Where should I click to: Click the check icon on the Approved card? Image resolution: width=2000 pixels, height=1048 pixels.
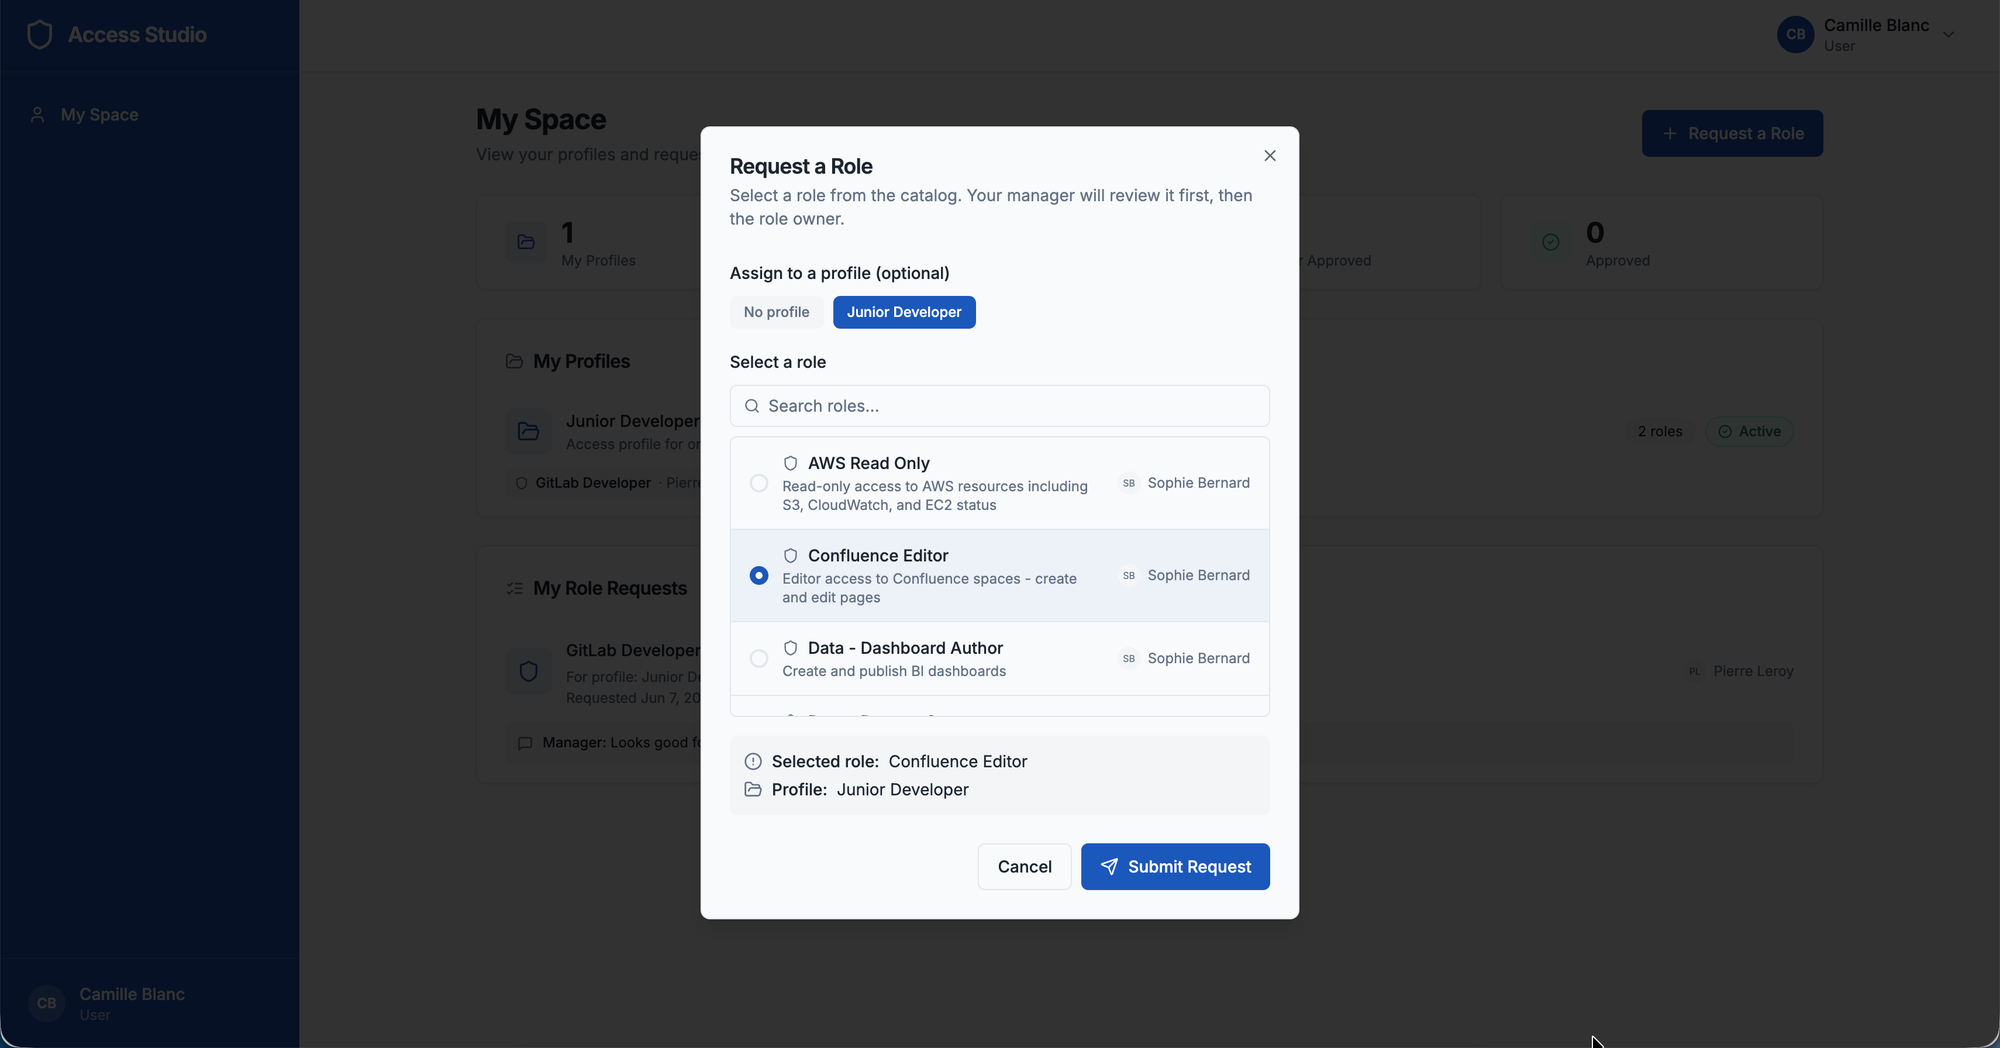1551,242
